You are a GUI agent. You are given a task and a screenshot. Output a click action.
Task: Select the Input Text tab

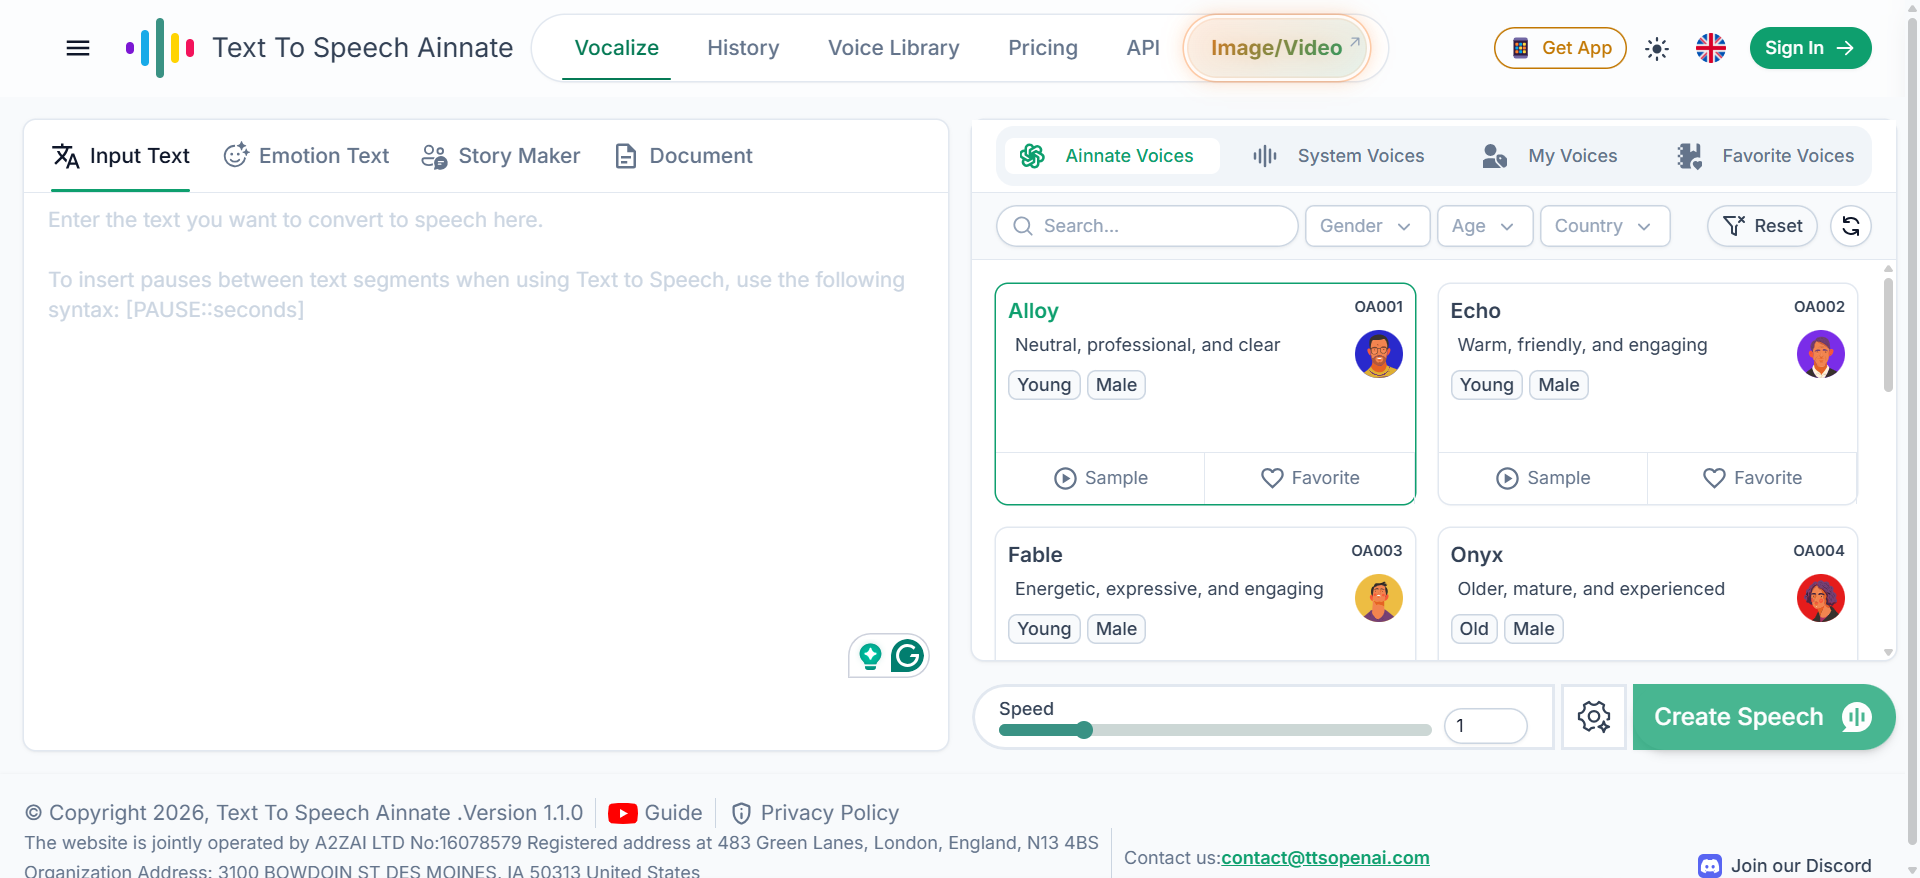[120, 156]
